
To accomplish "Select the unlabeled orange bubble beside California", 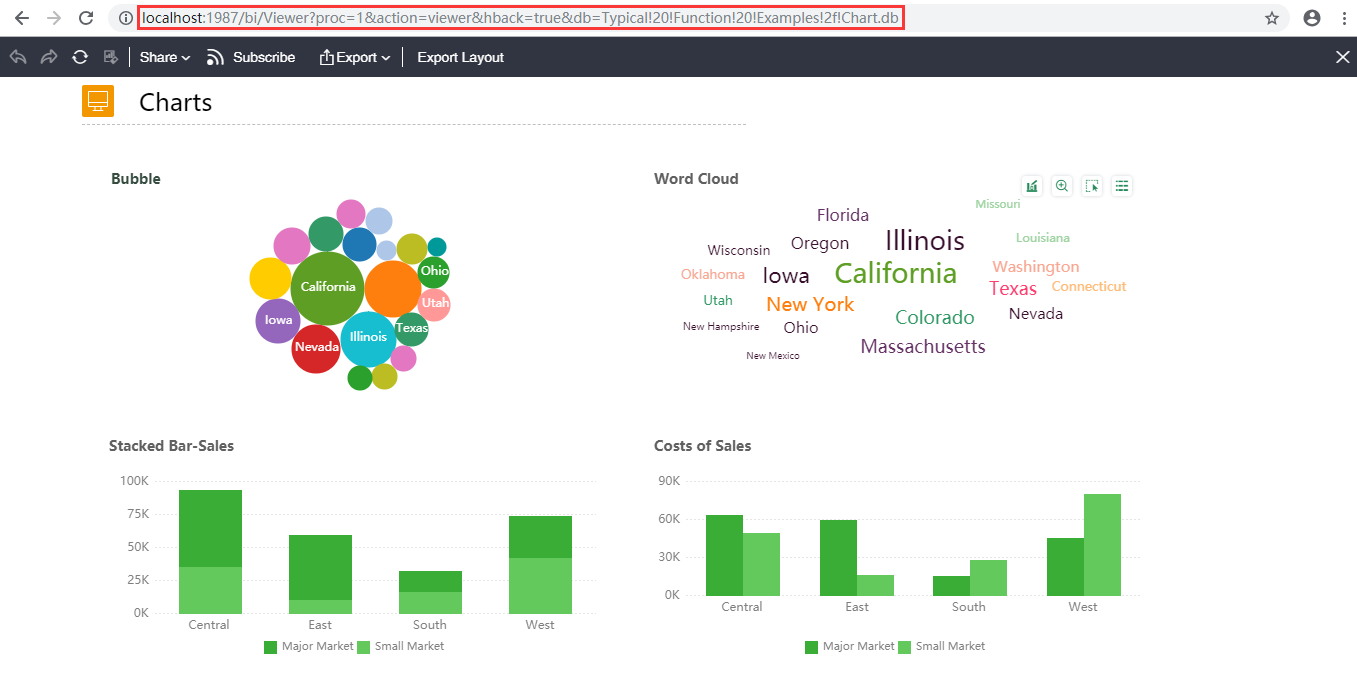I will click(x=392, y=288).
